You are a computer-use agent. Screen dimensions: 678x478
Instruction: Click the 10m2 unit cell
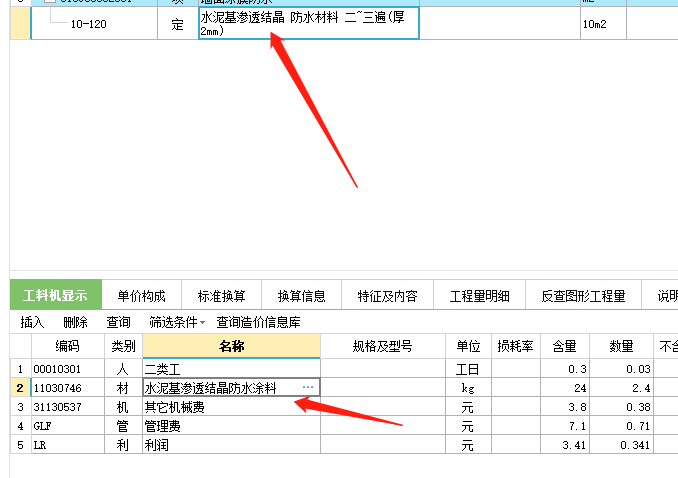click(603, 24)
